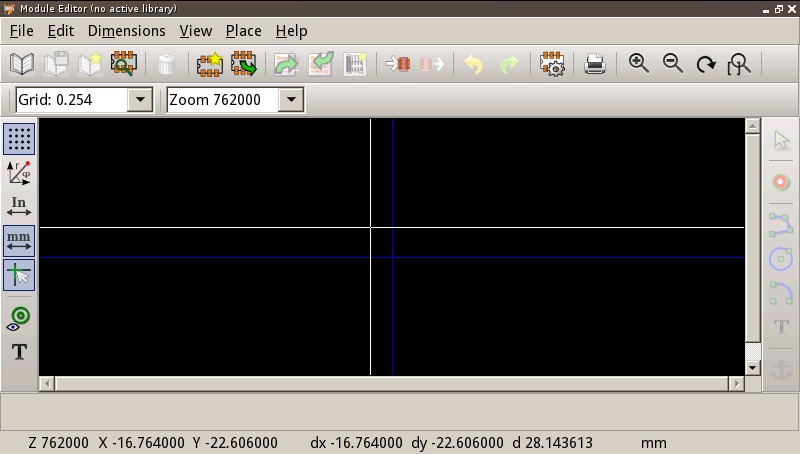
Task: Click the horizontal scrollbar right arrow
Action: coord(736,384)
